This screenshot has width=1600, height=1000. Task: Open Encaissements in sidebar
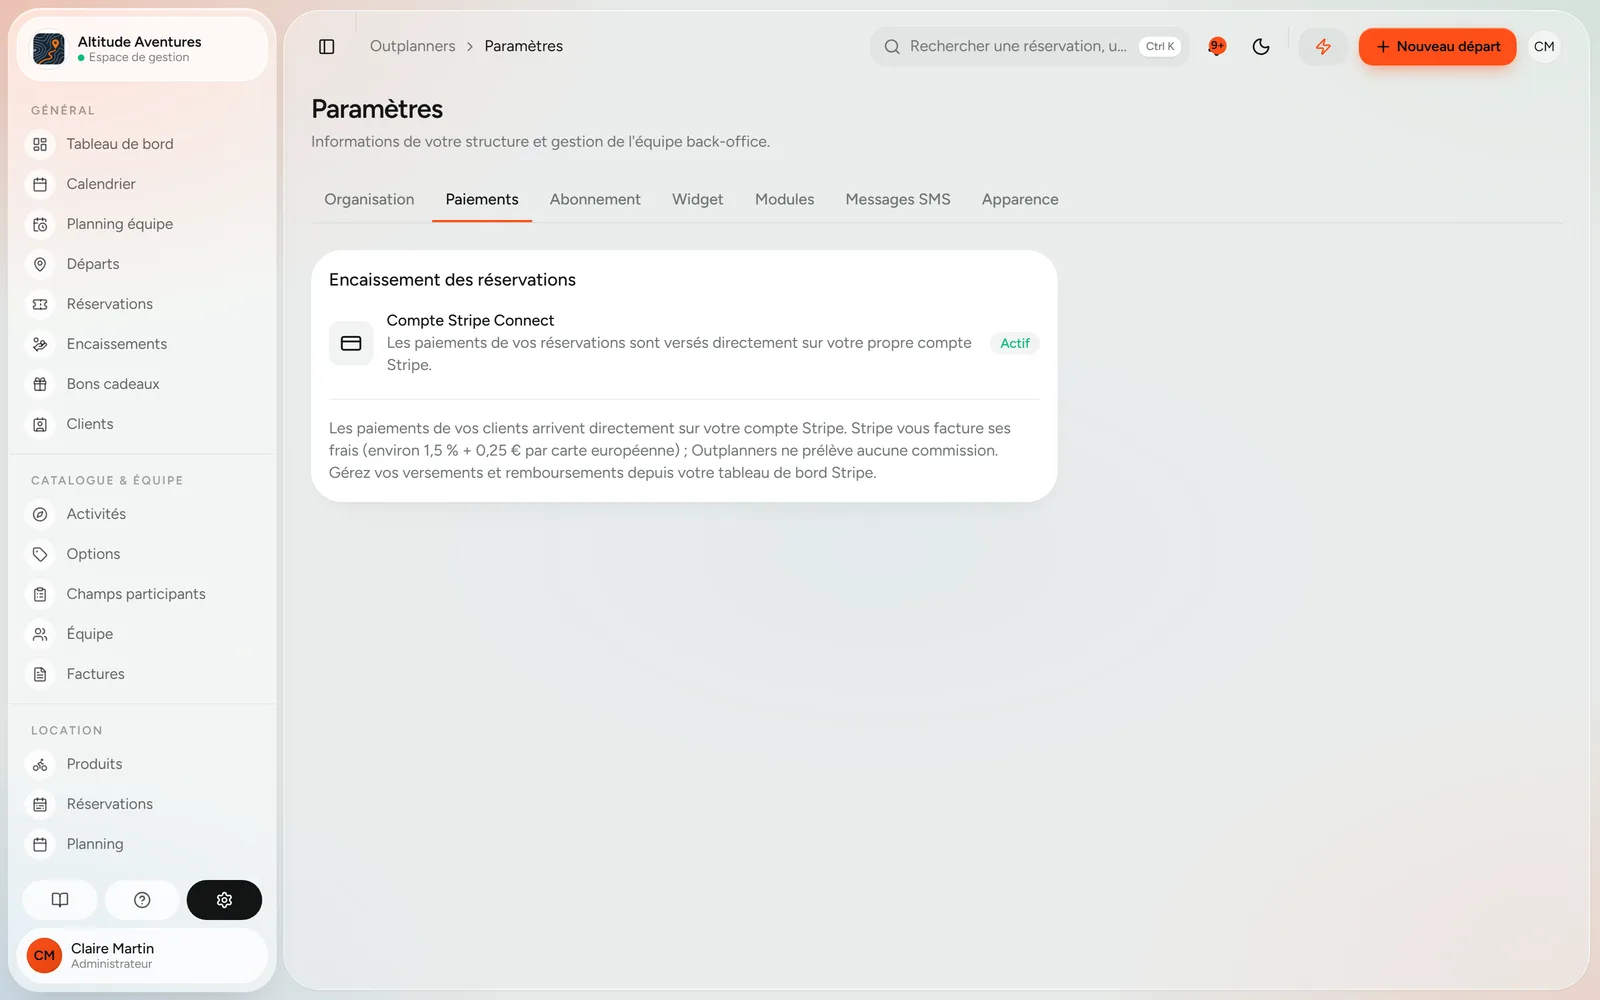(143, 344)
